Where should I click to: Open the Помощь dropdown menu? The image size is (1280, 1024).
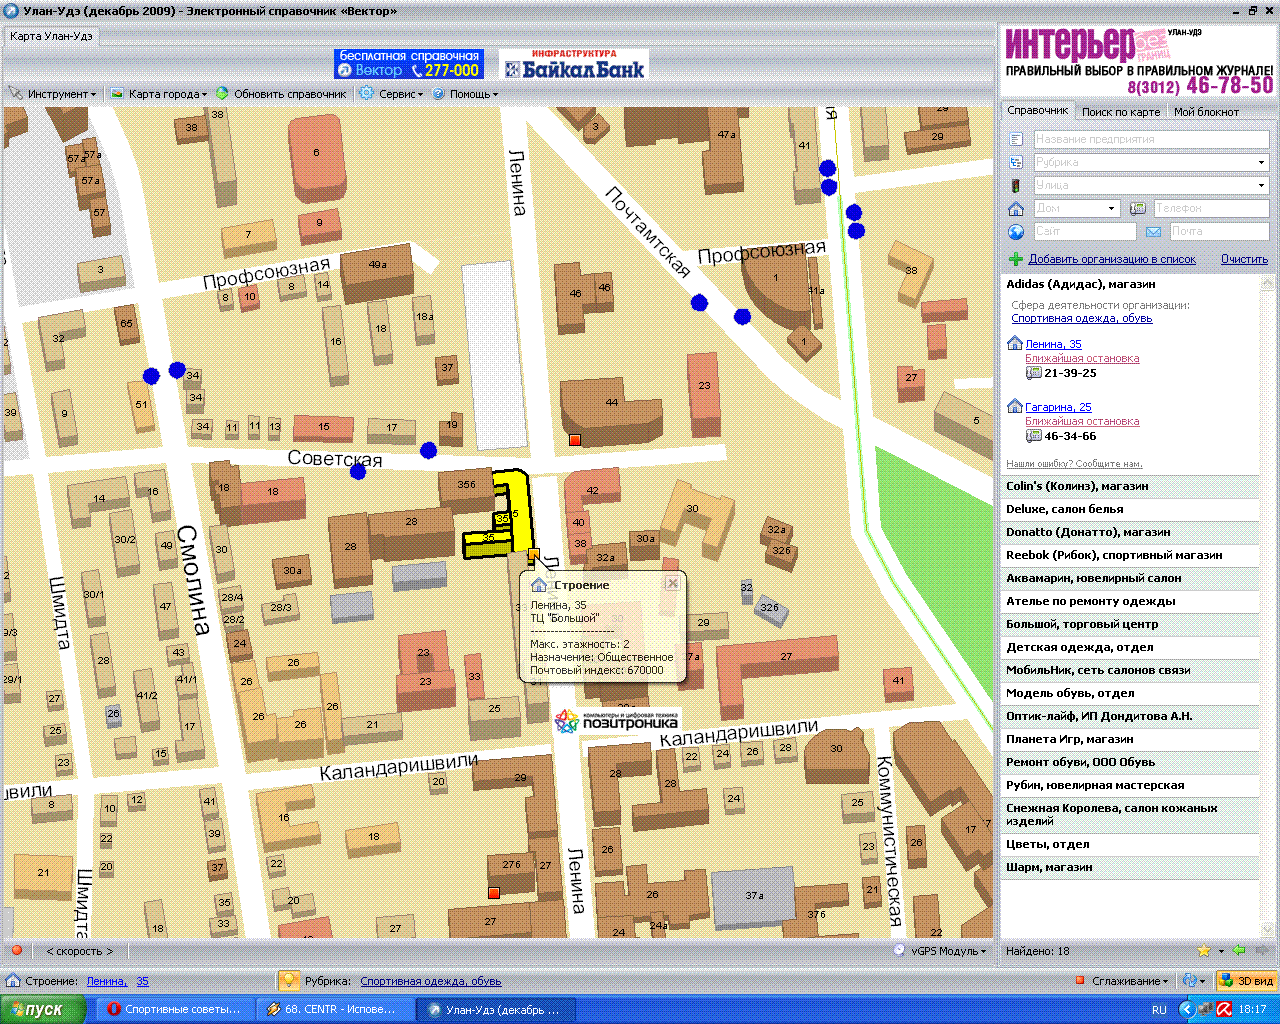(x=465, y=94)
